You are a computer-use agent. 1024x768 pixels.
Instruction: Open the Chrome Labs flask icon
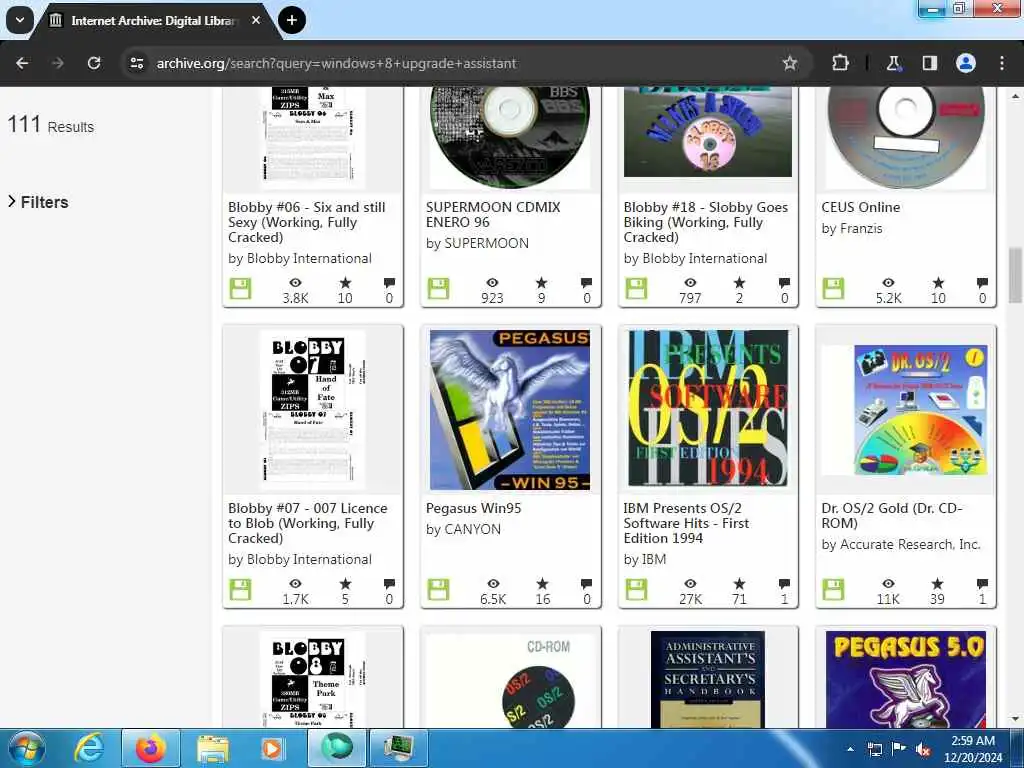(893, 63)
